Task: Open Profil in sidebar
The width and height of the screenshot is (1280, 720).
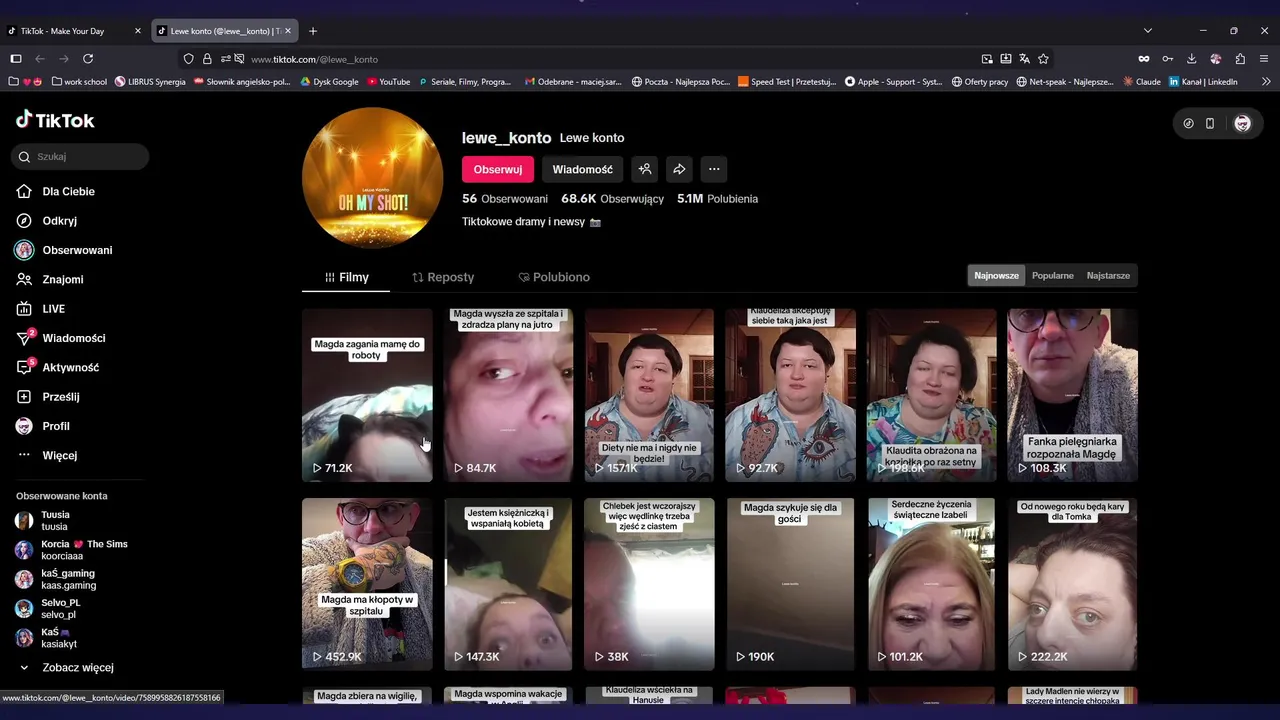Action: coord(56,426)
